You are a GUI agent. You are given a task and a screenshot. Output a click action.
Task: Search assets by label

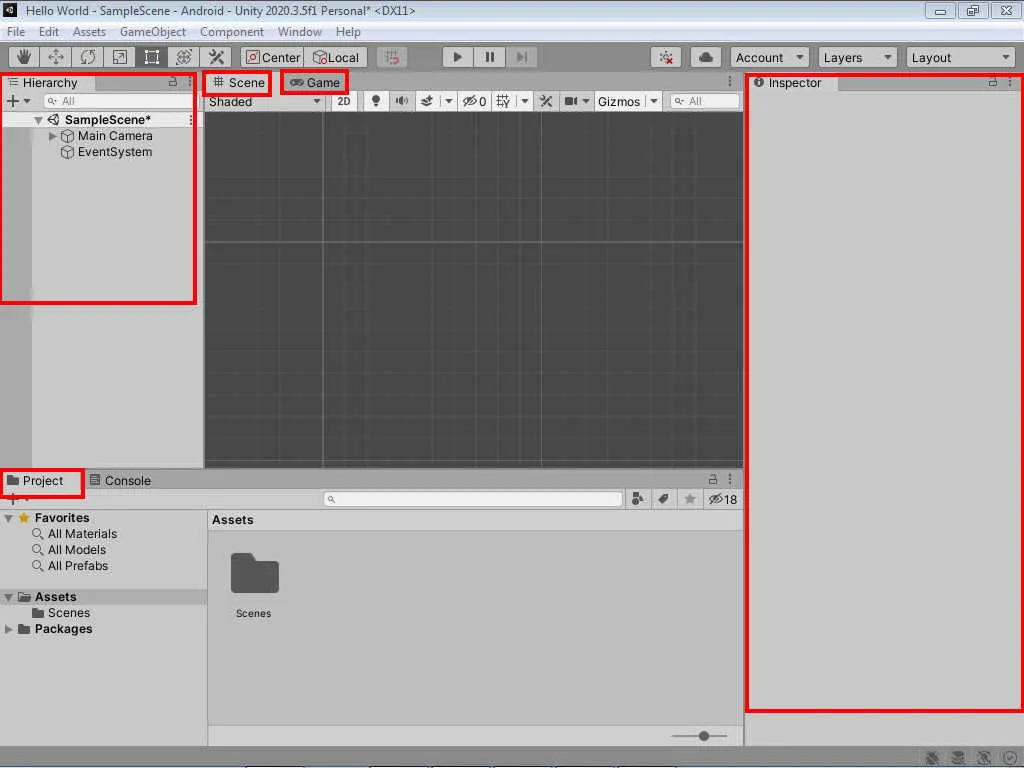[x=664, y=500]
